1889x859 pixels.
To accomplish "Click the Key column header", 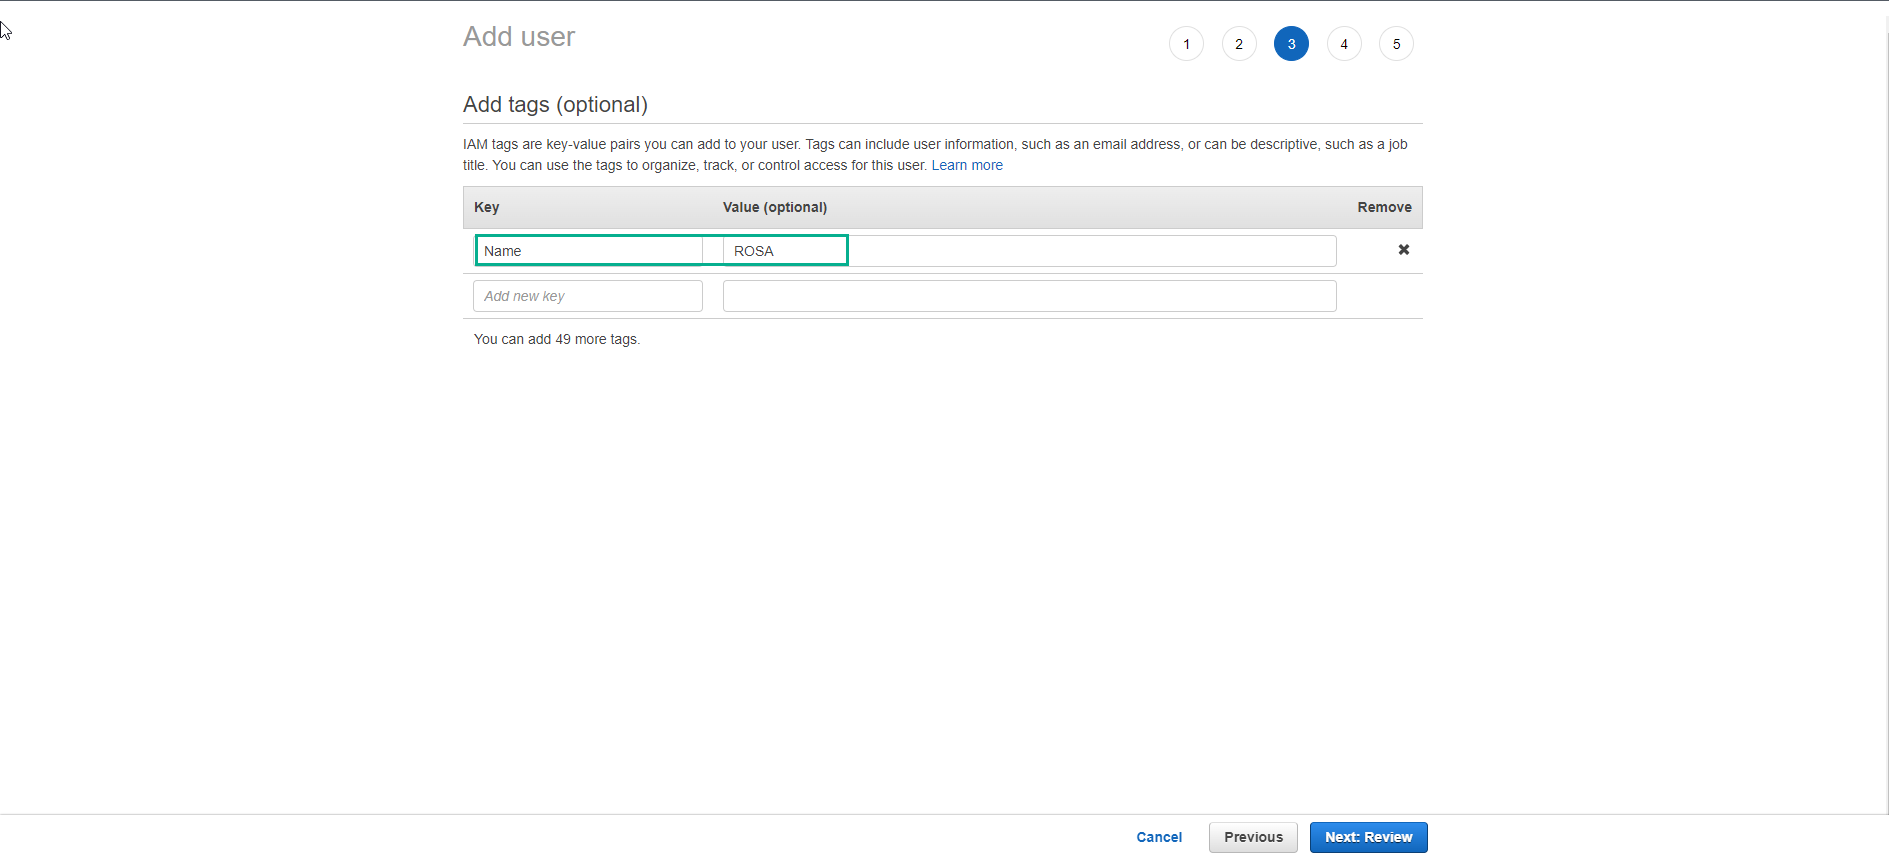I will coord(487,207).
